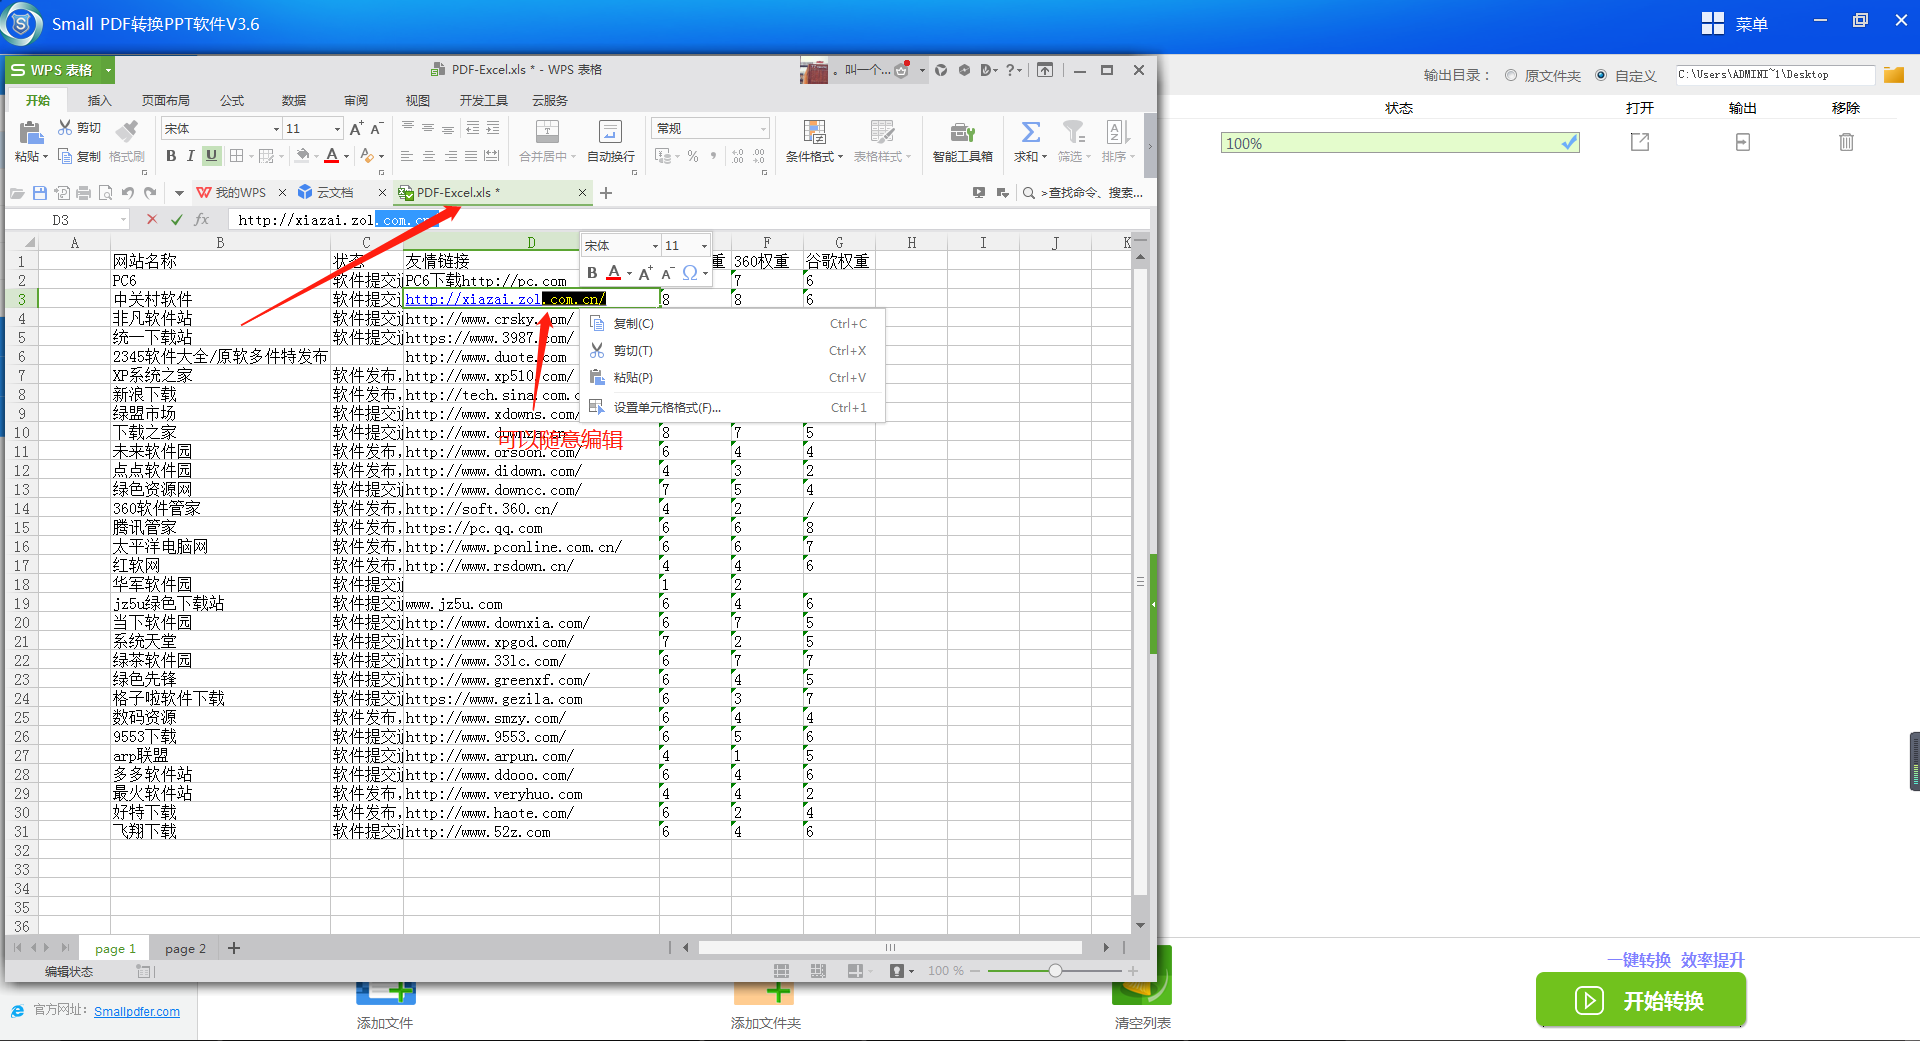Viewport: 1920px width, 1041px height.
Task: Expand the font color dropdown arrow in ribbon
Action: pyautogui.click(x=347, y=156)
